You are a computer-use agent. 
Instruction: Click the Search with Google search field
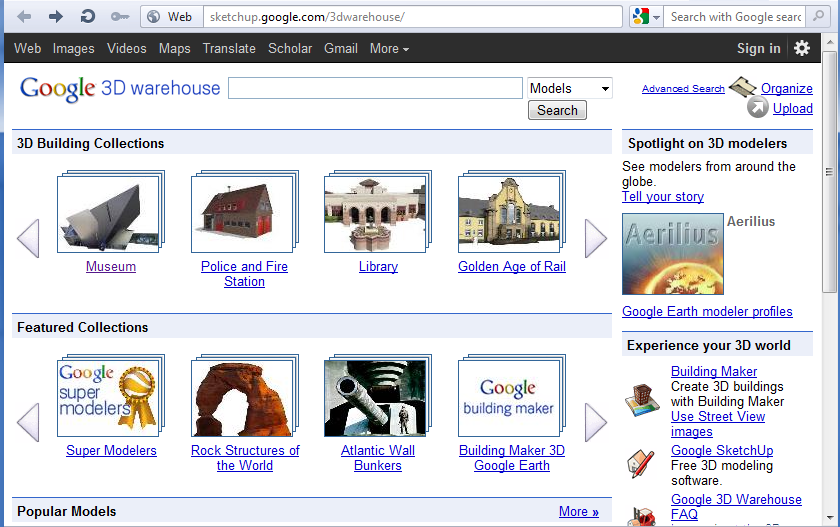coord(736,17)
